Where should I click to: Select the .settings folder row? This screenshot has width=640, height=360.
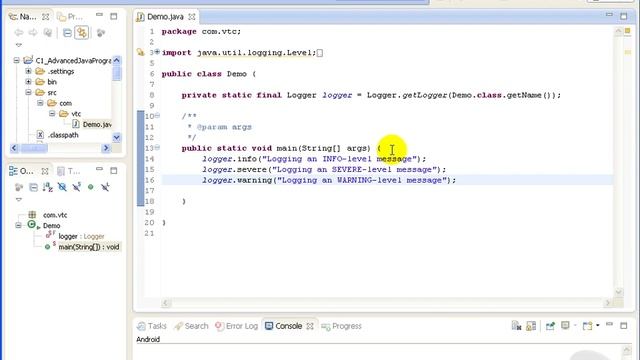point(55,71)
